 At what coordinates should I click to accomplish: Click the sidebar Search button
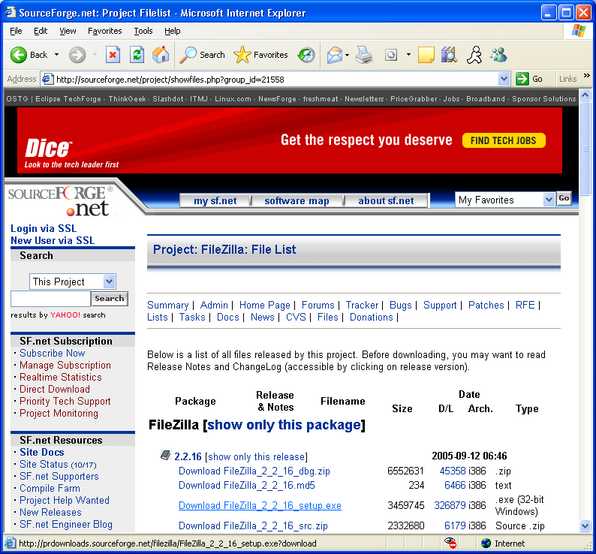tap(109, 298)
